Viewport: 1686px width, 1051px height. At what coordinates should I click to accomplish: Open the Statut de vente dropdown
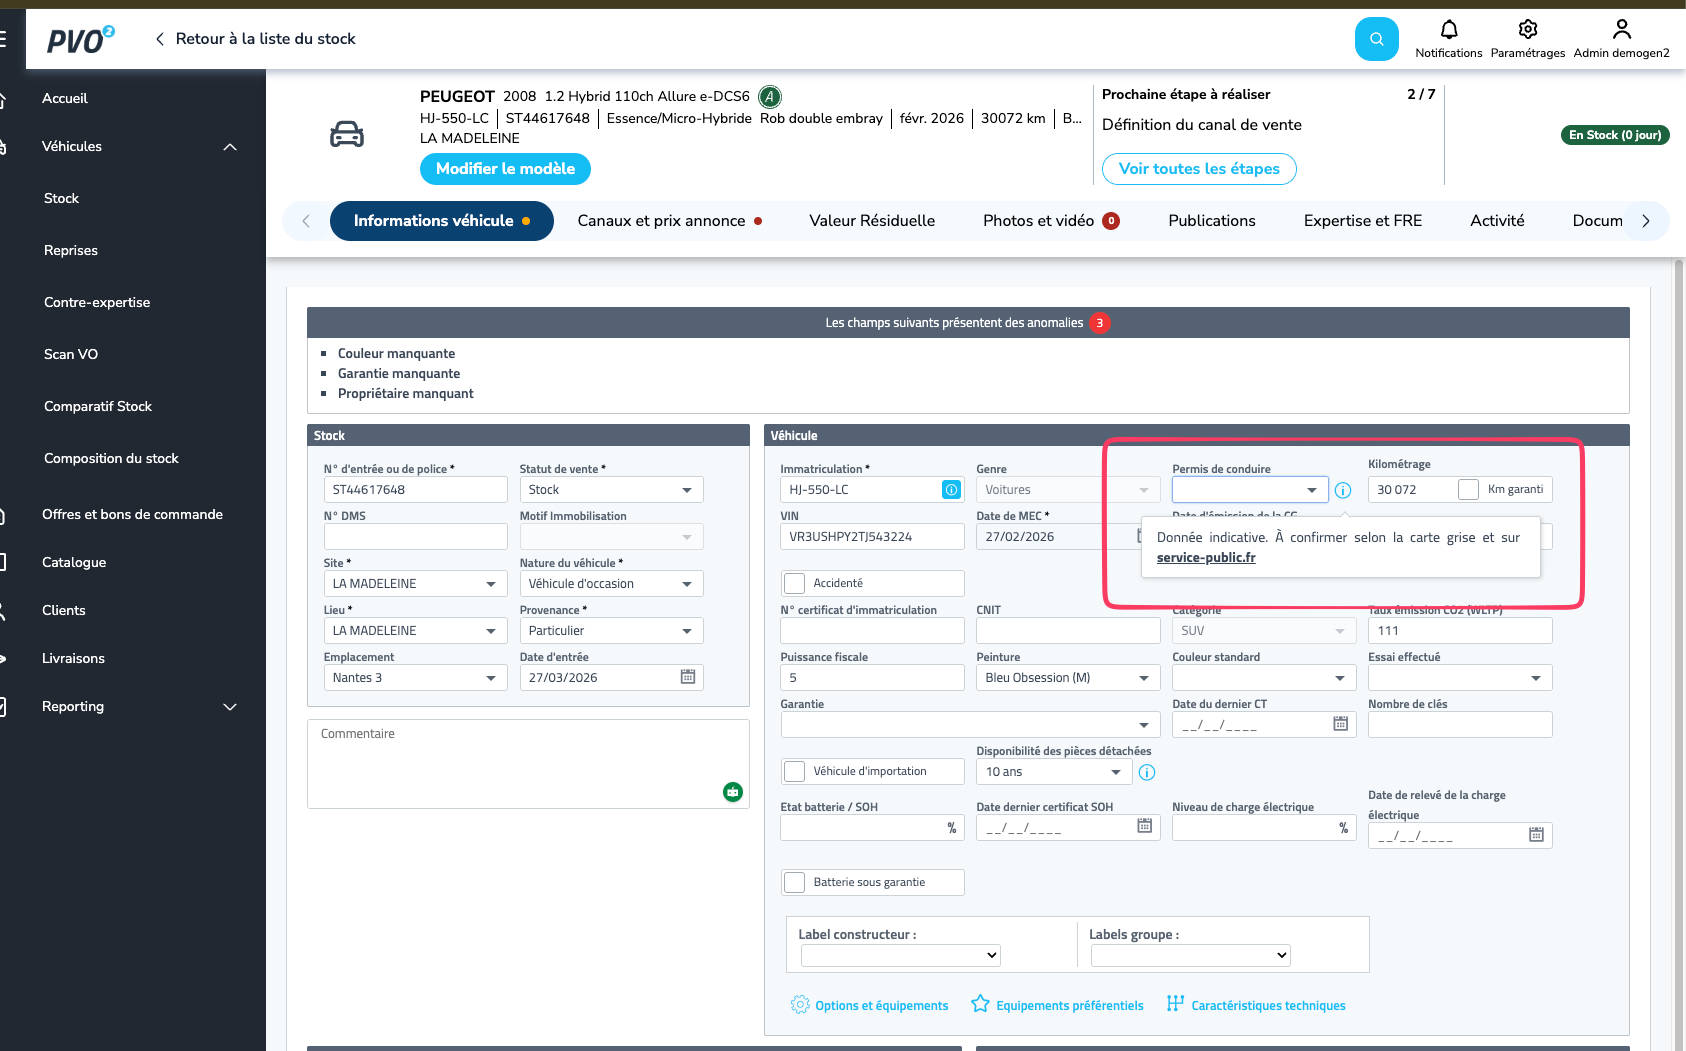[x=611, y=490]
